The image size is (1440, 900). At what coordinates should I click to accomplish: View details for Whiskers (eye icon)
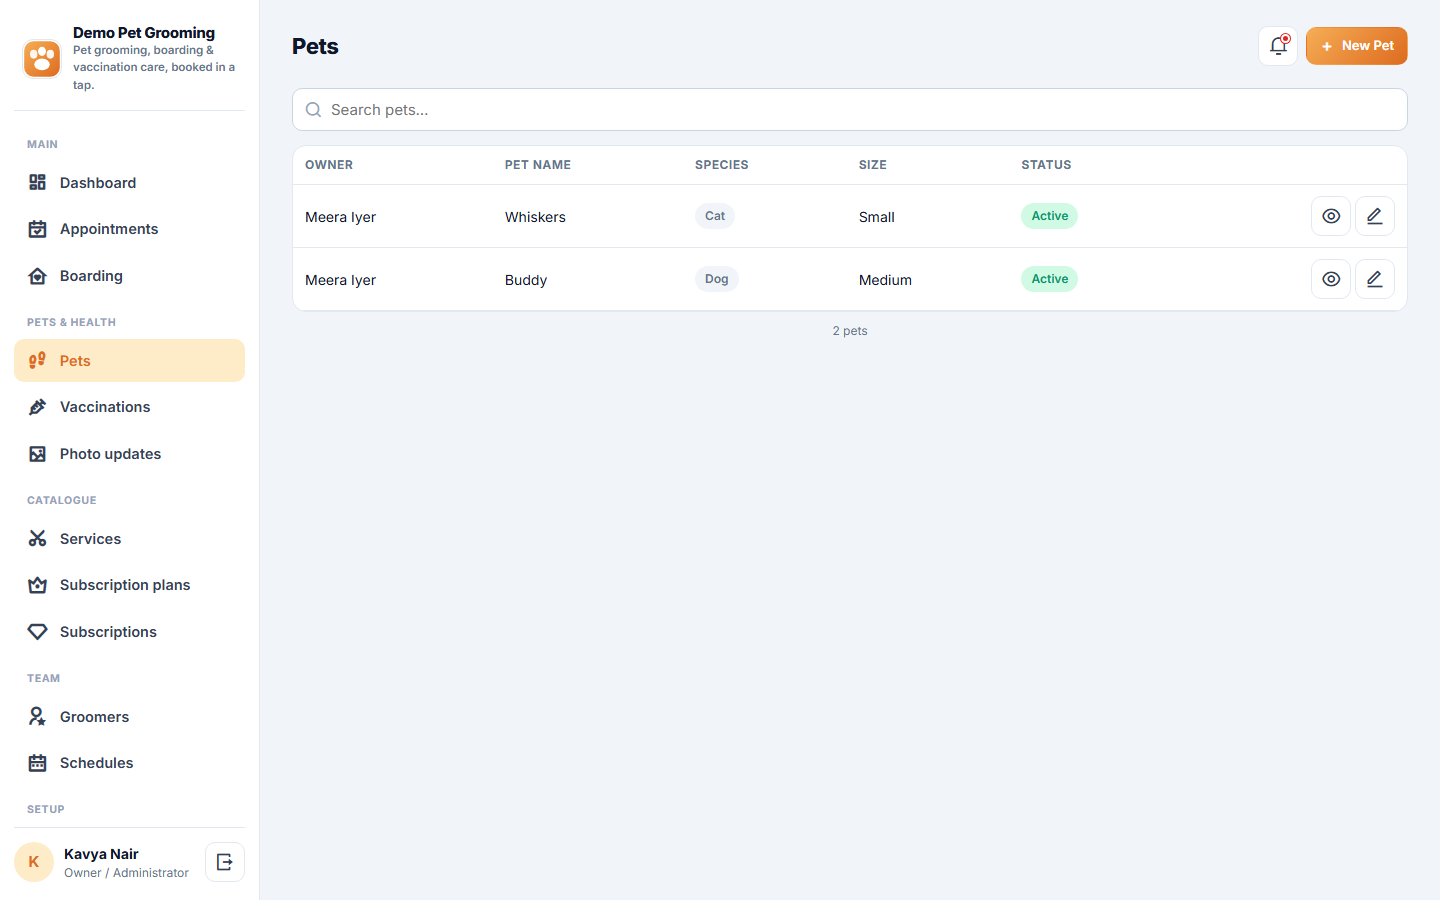[x=1331, y=216]
